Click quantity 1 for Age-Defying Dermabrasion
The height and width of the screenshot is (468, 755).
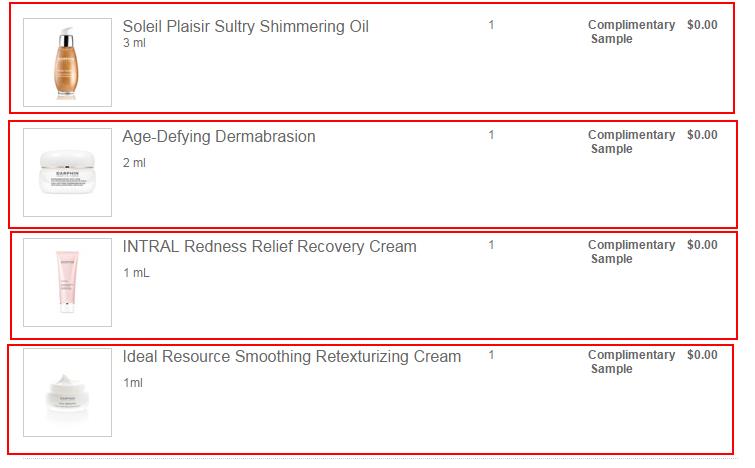tap(491, 135)
